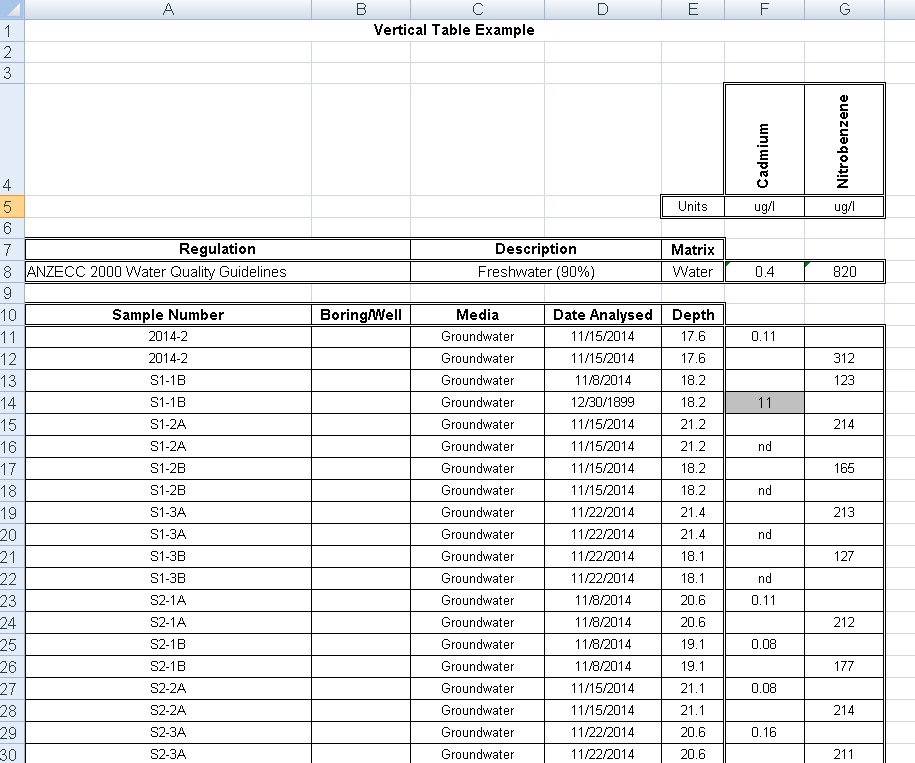Select the Boring/Well header cell
Viewport: 915px width, 763px height.
360,315
